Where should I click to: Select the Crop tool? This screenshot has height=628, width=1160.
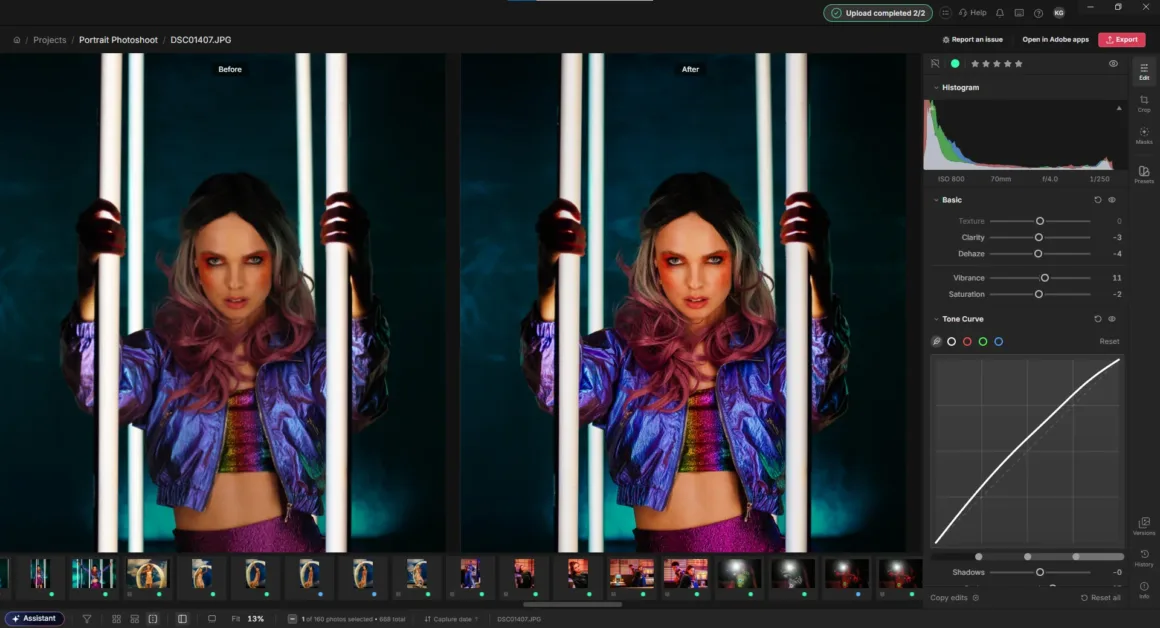1144,103
